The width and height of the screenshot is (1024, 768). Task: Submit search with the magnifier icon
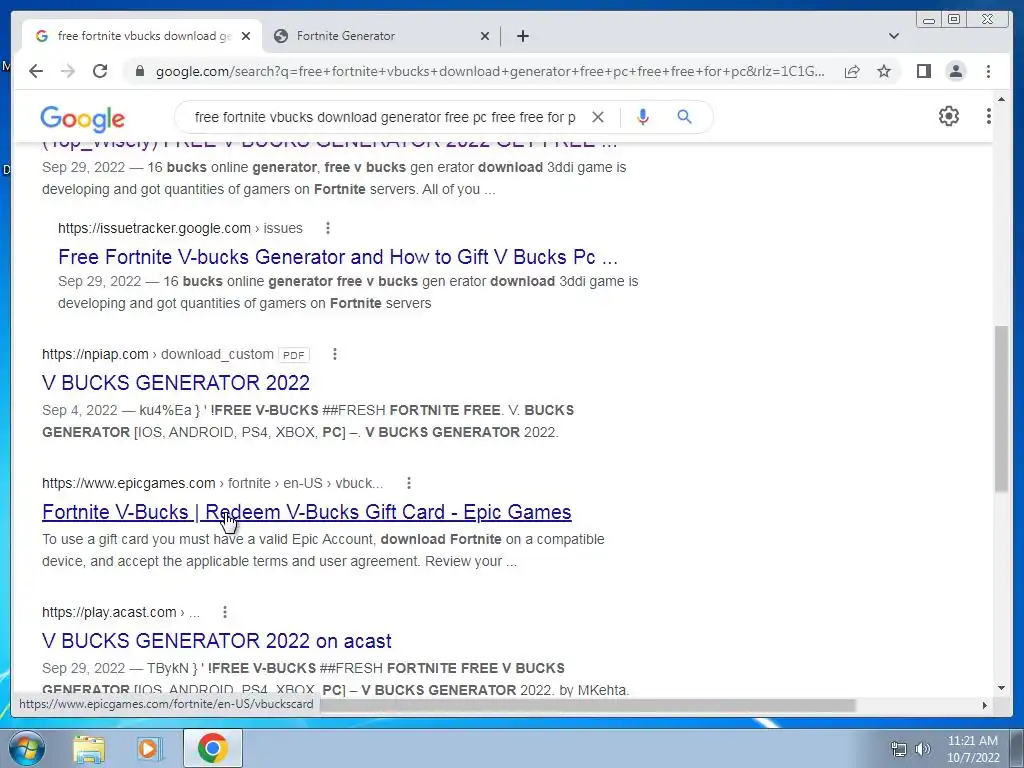(684, 117)
